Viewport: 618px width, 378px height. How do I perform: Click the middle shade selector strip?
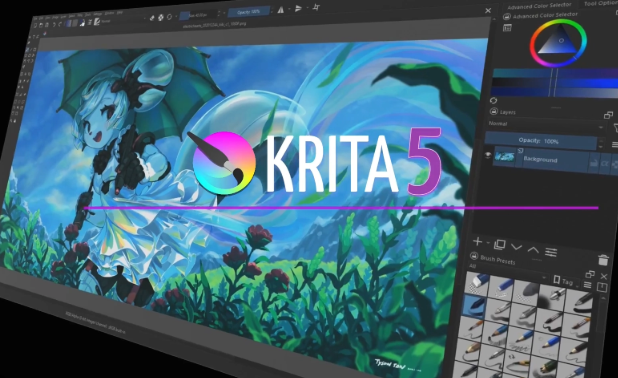click(555, 82)
